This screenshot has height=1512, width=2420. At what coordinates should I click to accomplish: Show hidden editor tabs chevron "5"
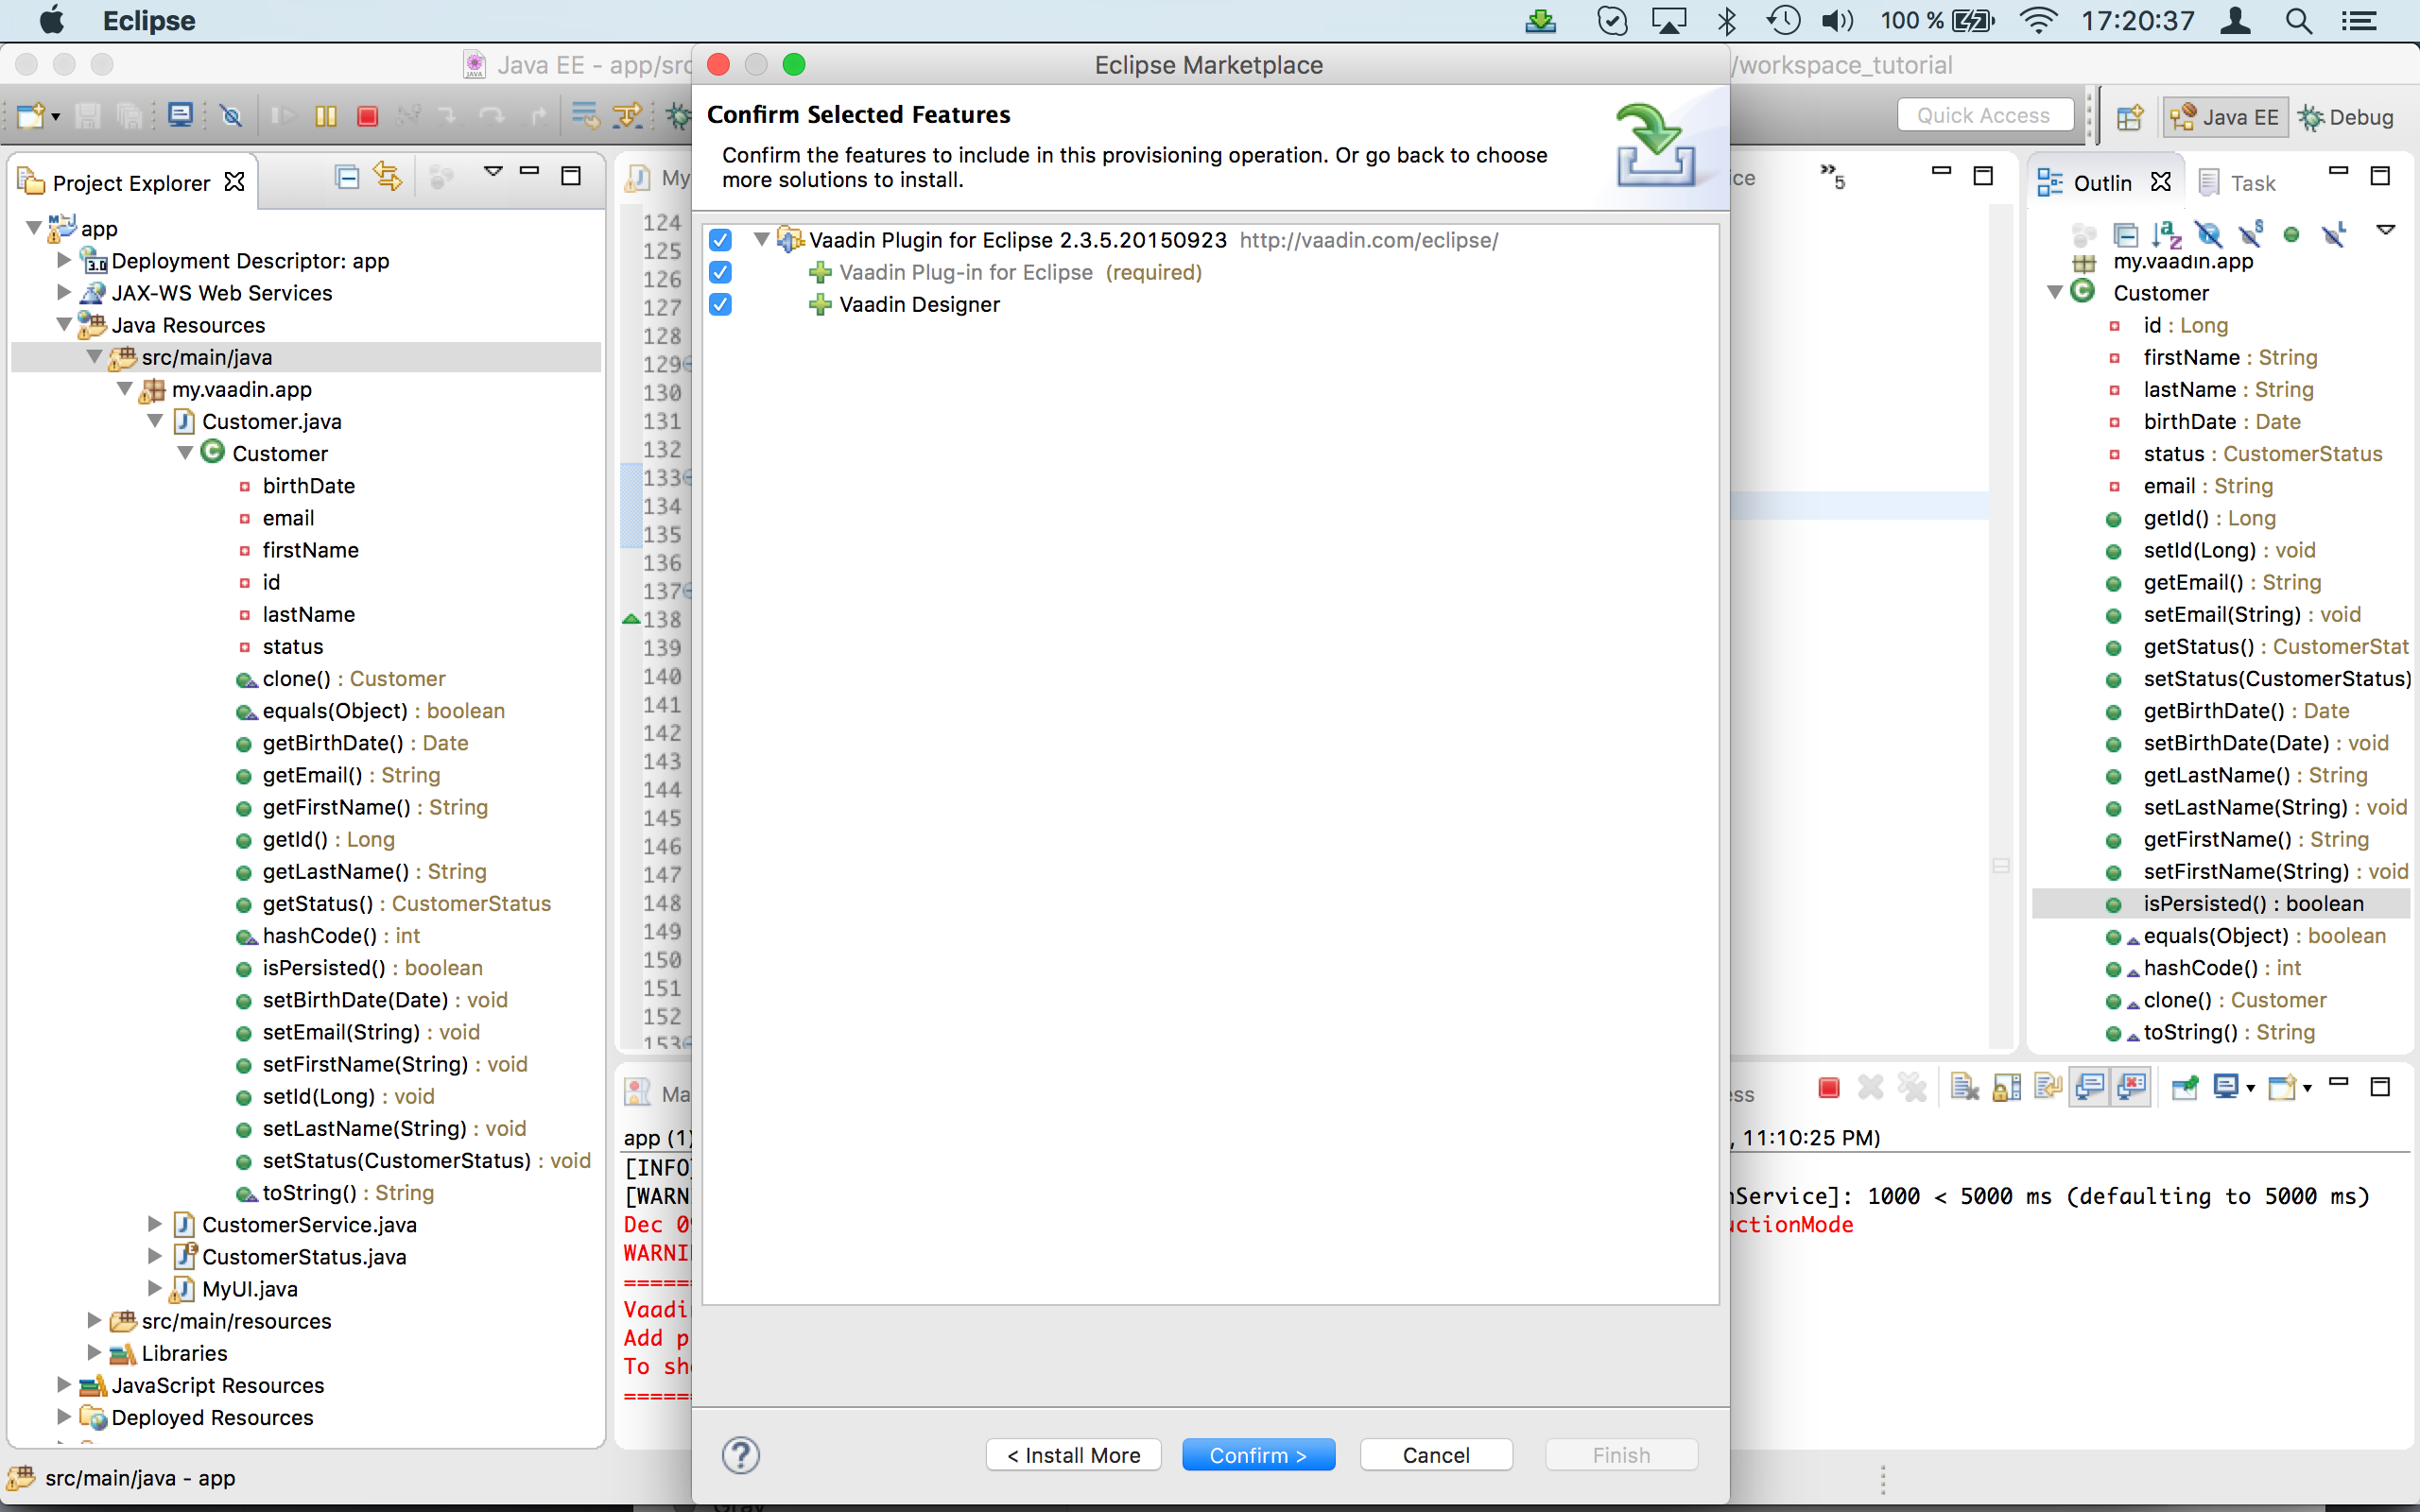point(1832,177)
